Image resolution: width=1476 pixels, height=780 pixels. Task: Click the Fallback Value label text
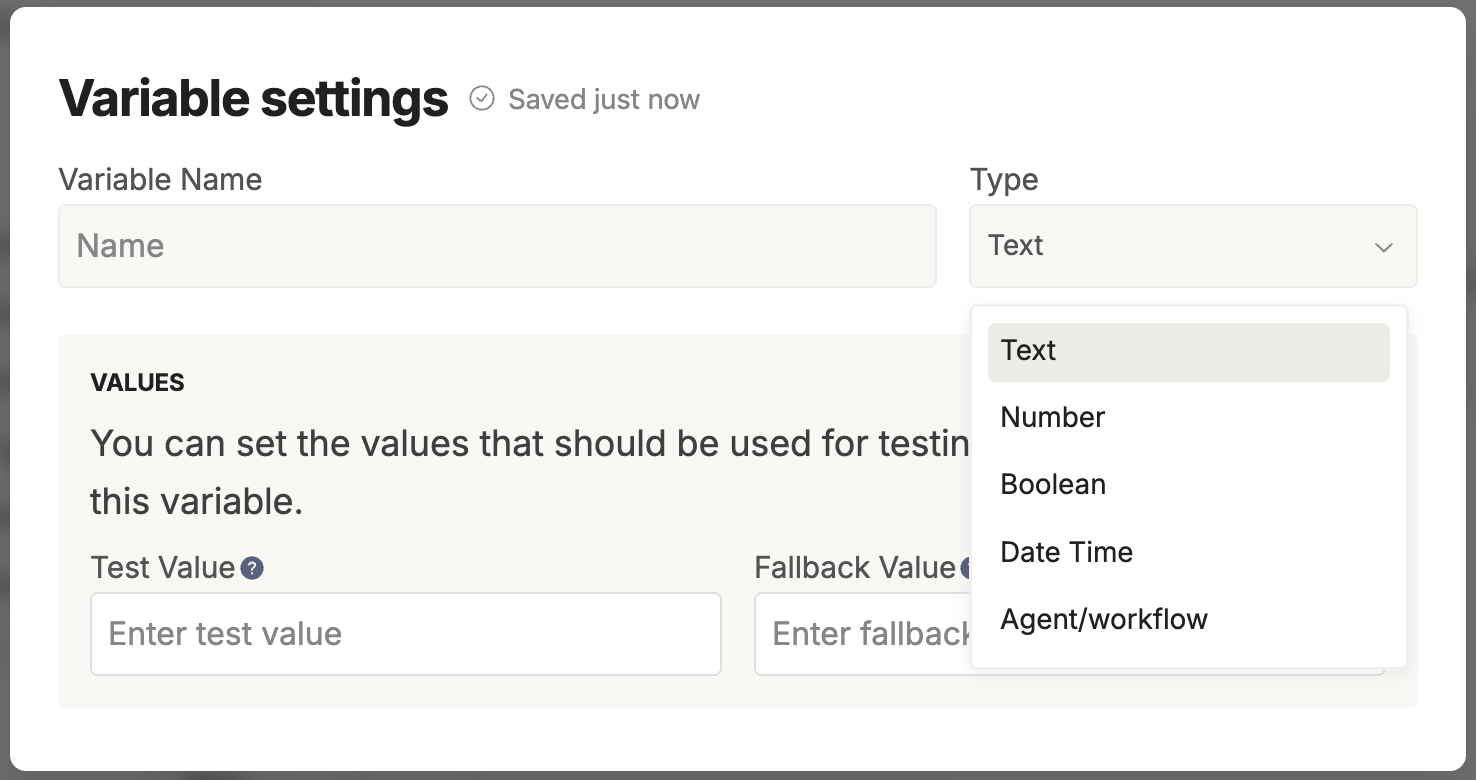(854, 568)
